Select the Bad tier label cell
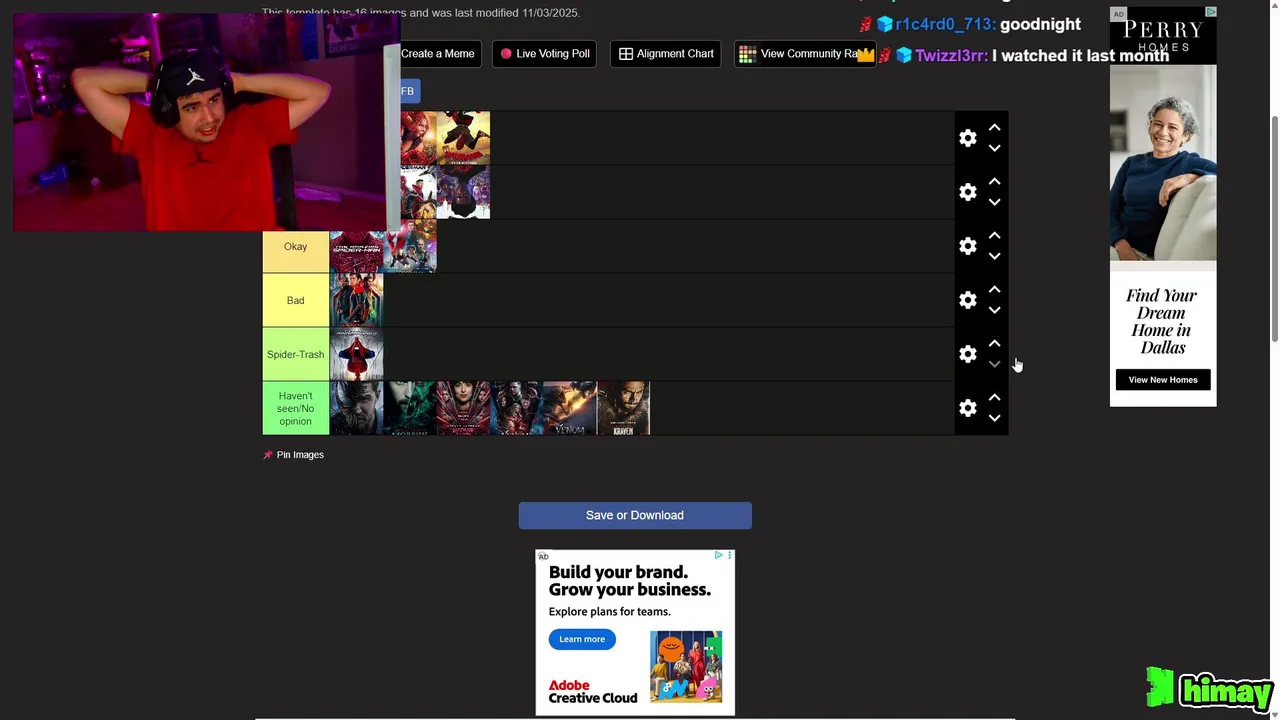Image resolution: width=1280 pixels, height=720 pixels. [295, 300]
